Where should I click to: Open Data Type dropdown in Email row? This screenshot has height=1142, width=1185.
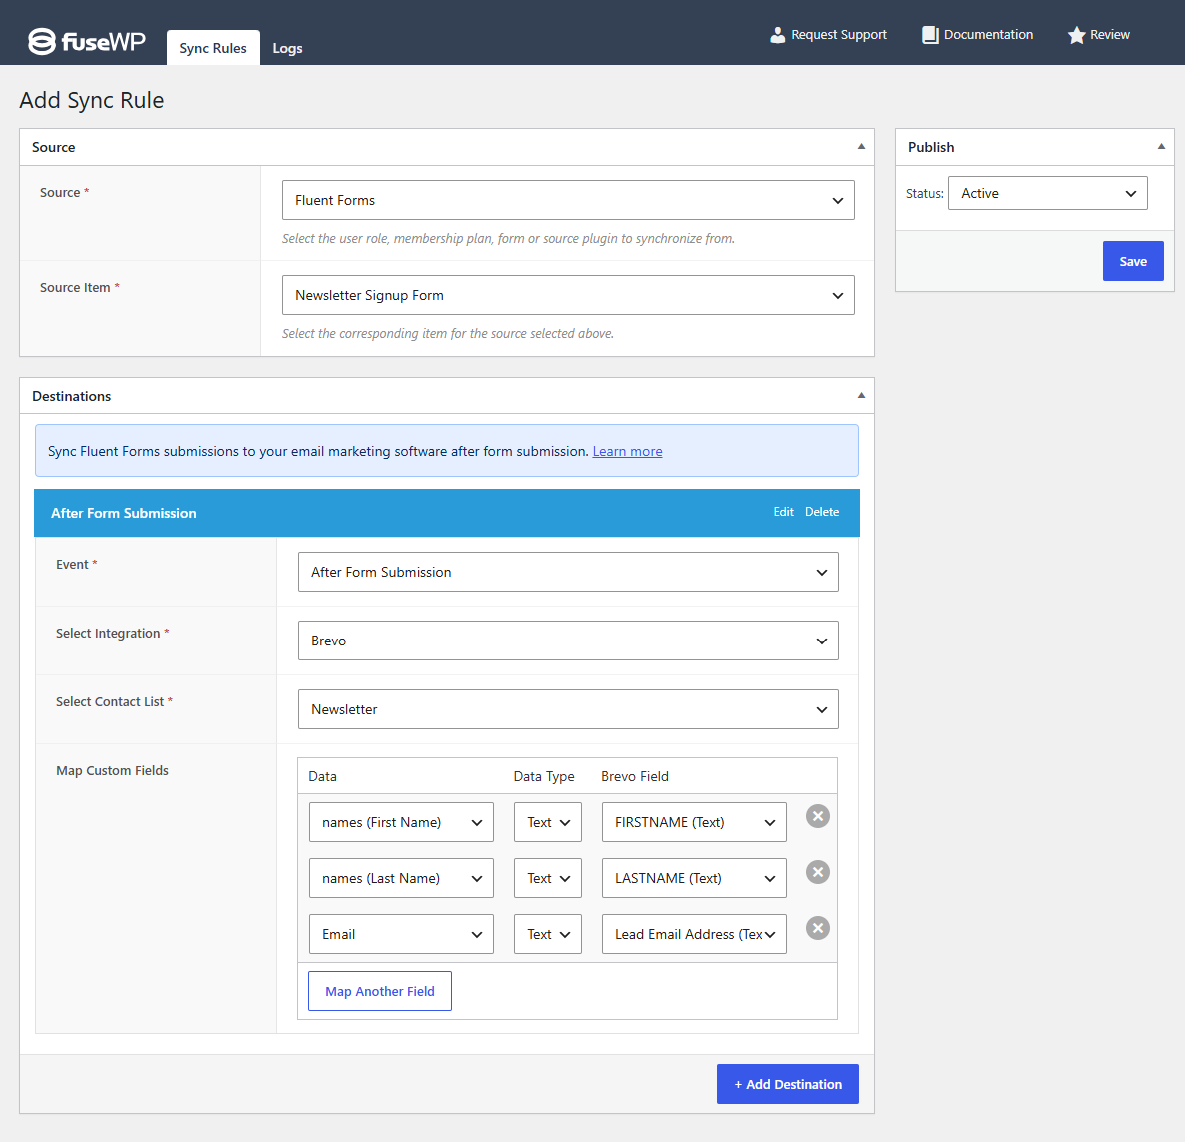point(548,934)
